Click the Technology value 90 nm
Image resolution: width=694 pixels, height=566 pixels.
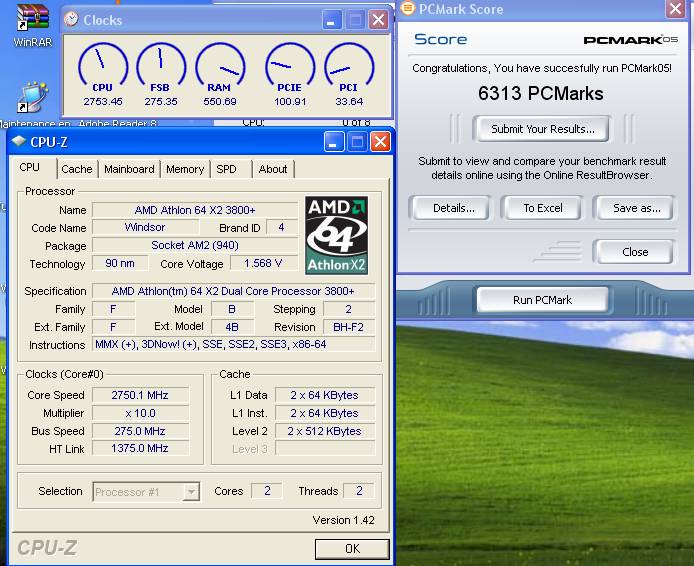tap(120, 263)
